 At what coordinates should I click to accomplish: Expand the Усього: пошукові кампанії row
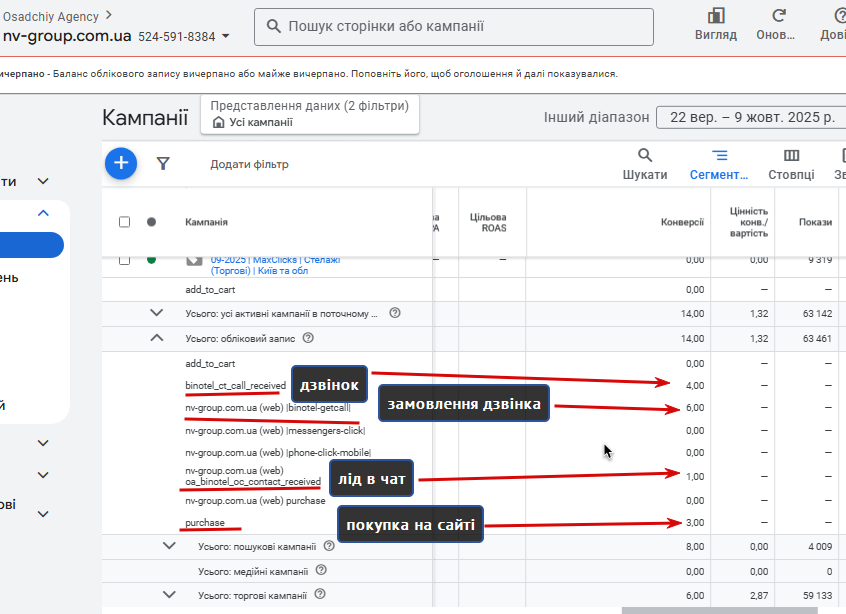[170, 546]
